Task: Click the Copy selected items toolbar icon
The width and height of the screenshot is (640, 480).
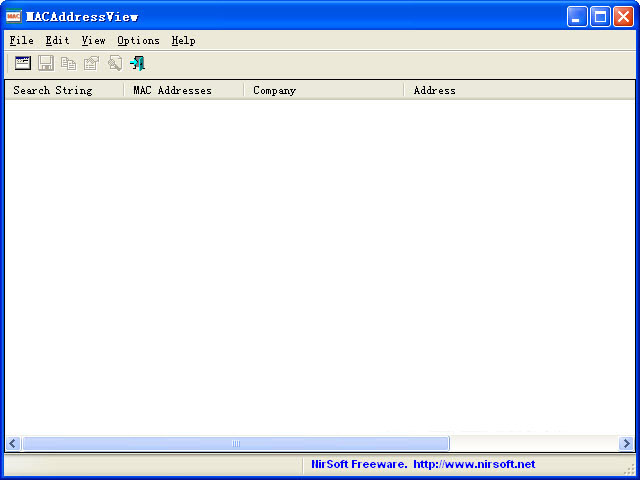Action: (68, 63)
